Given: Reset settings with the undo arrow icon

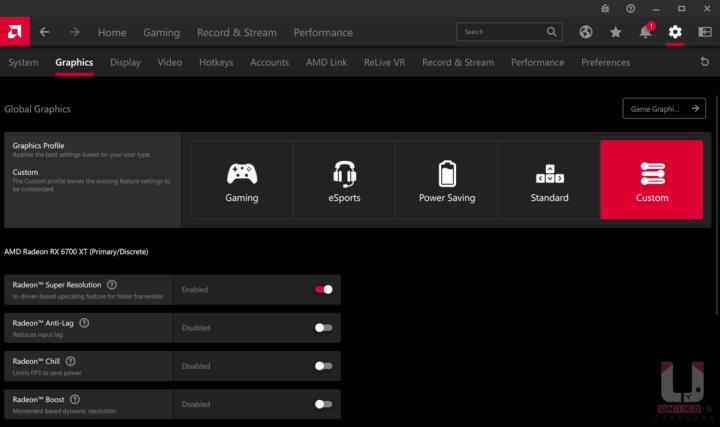Looking at the screenshot, I should [704, 62].
